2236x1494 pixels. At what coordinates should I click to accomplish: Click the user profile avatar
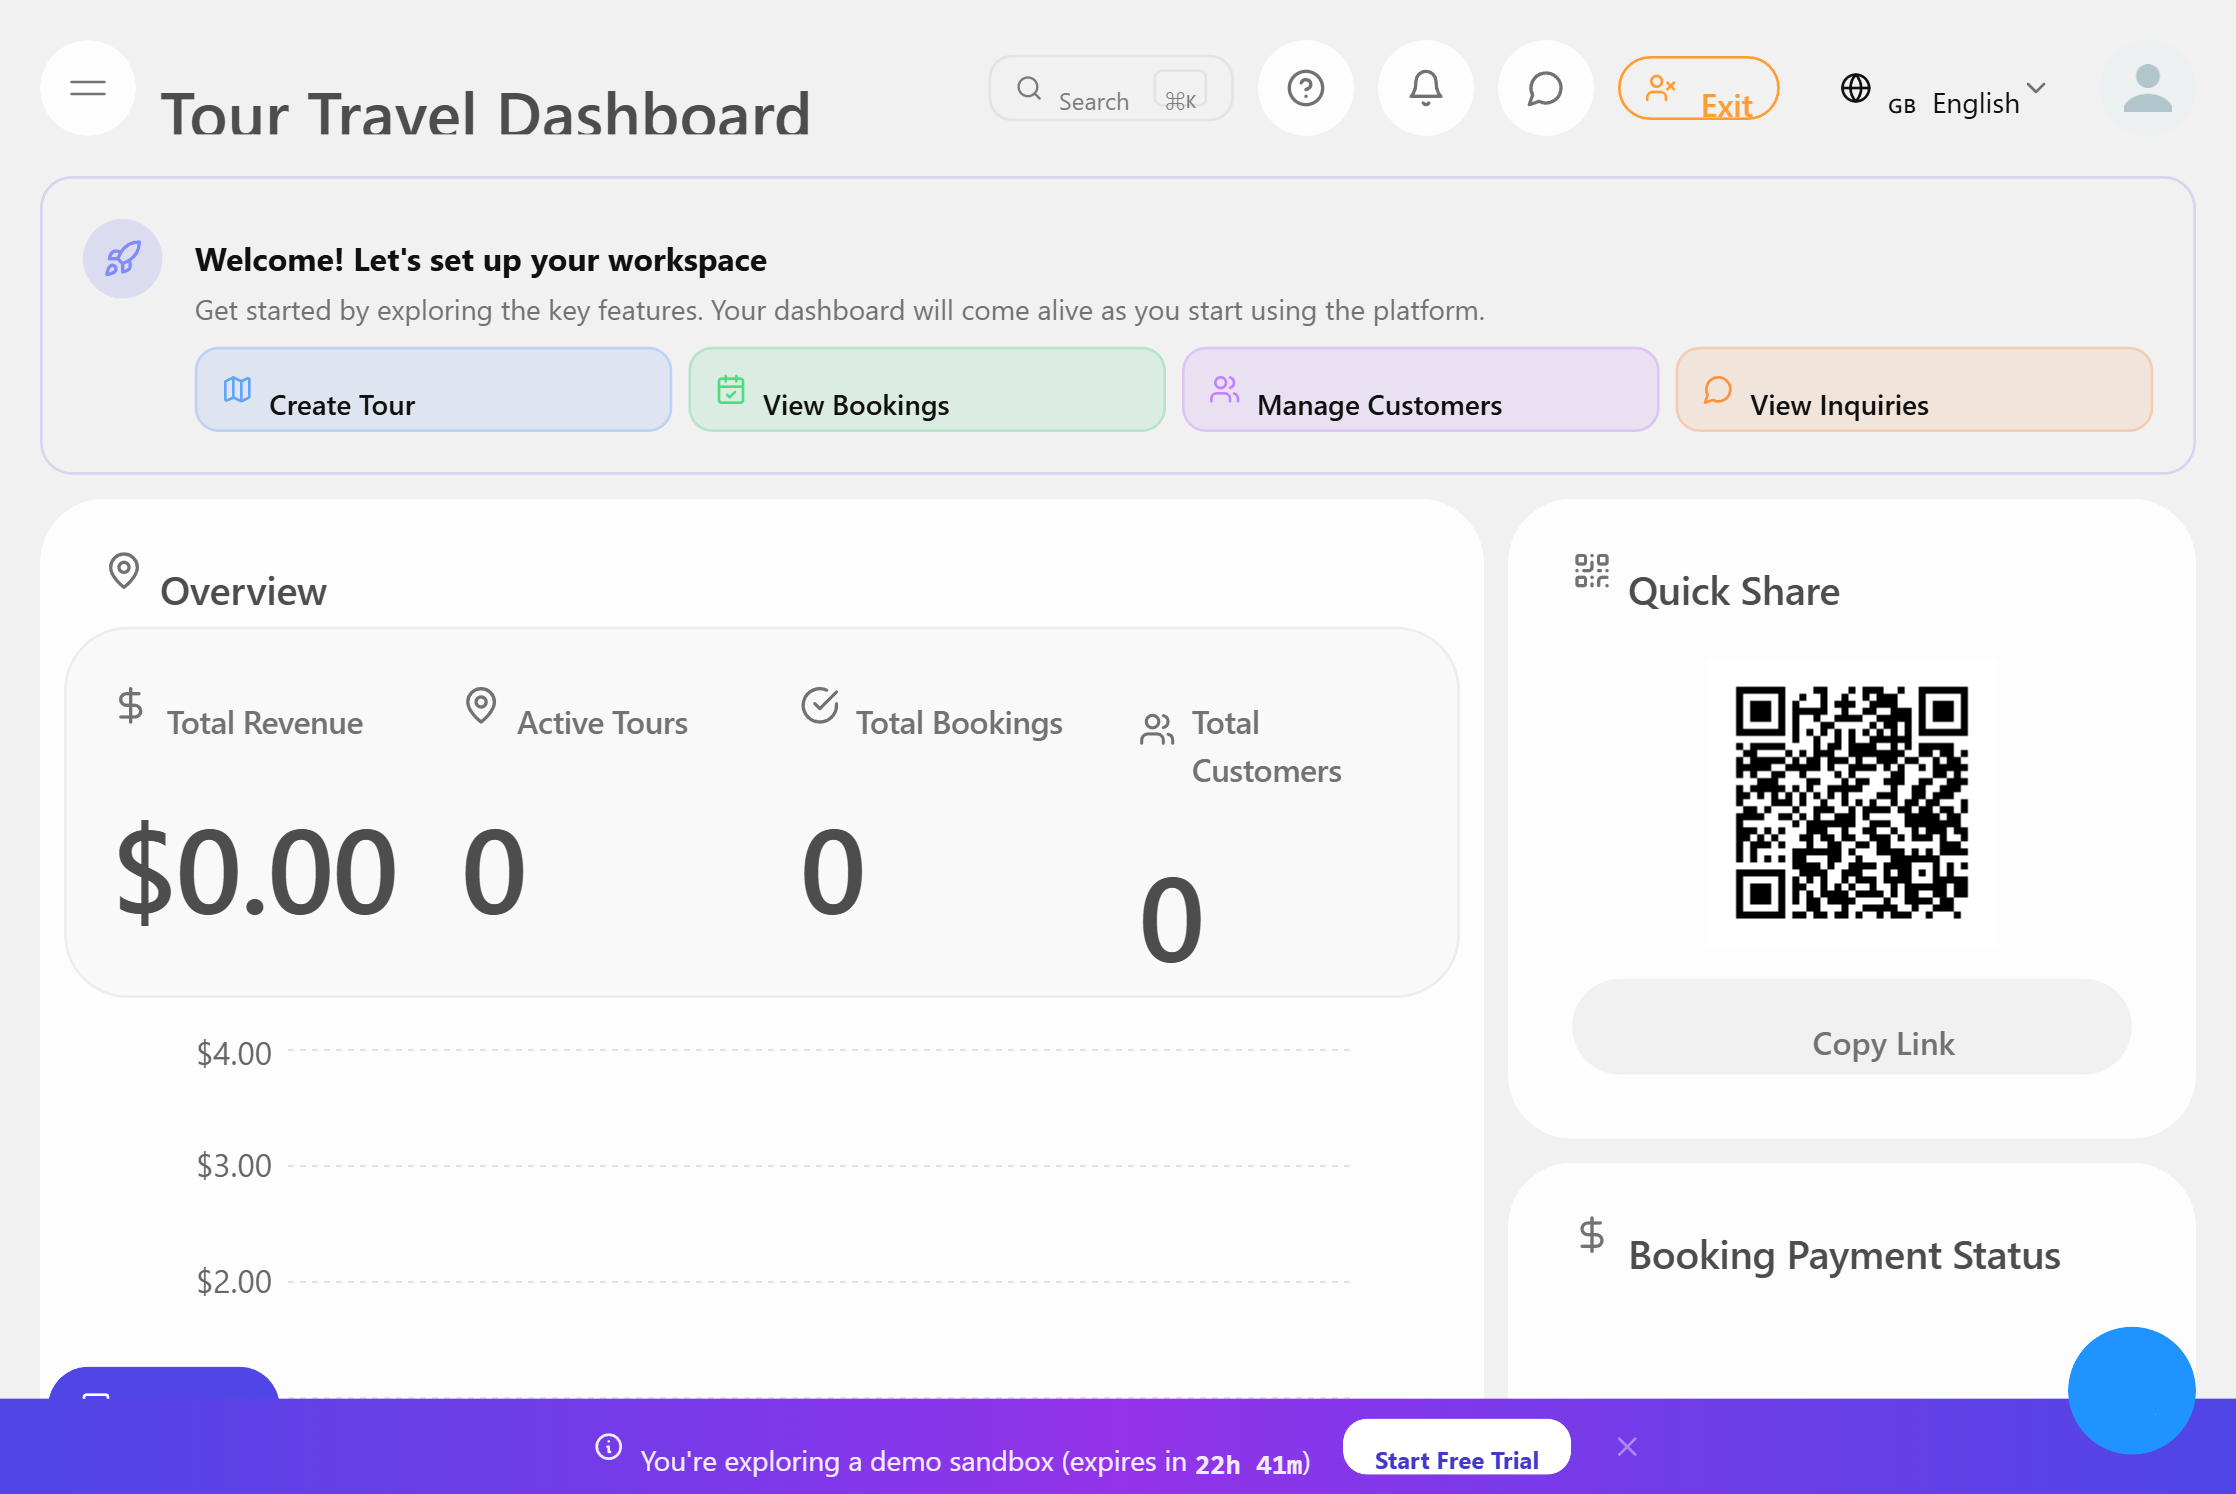point(2147,88)
